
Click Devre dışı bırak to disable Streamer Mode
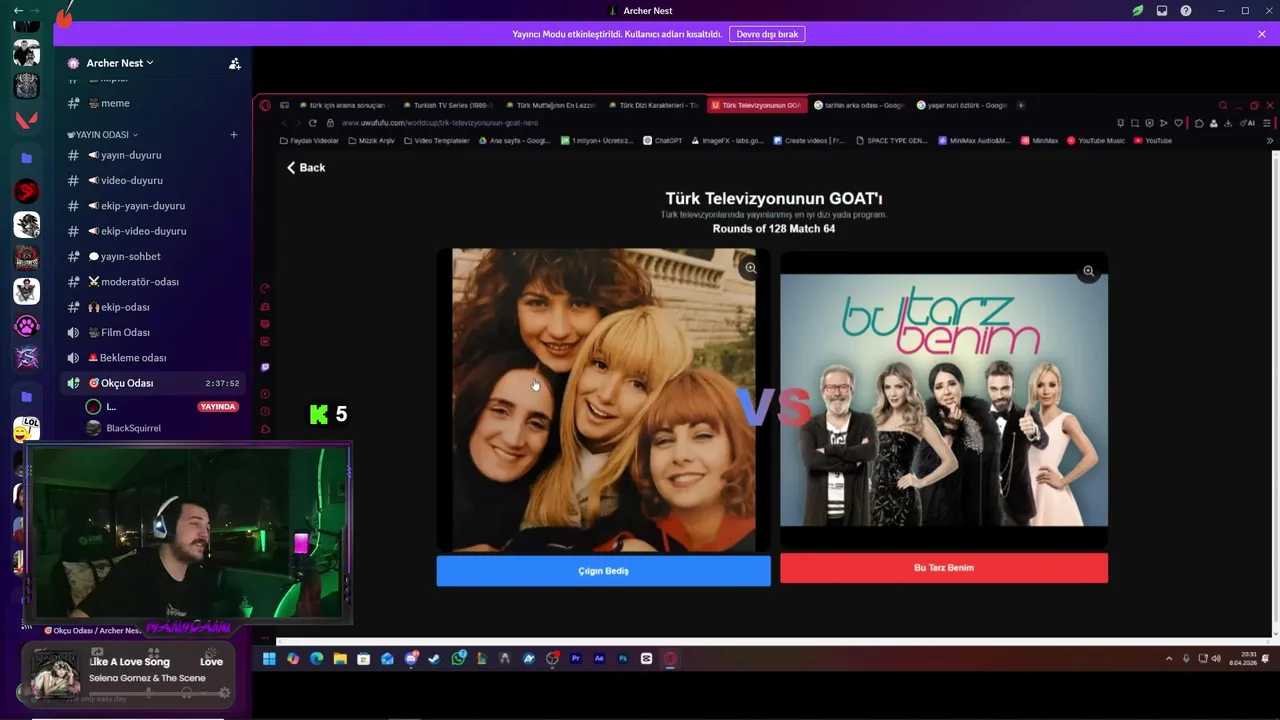click(x=767, y=34)
